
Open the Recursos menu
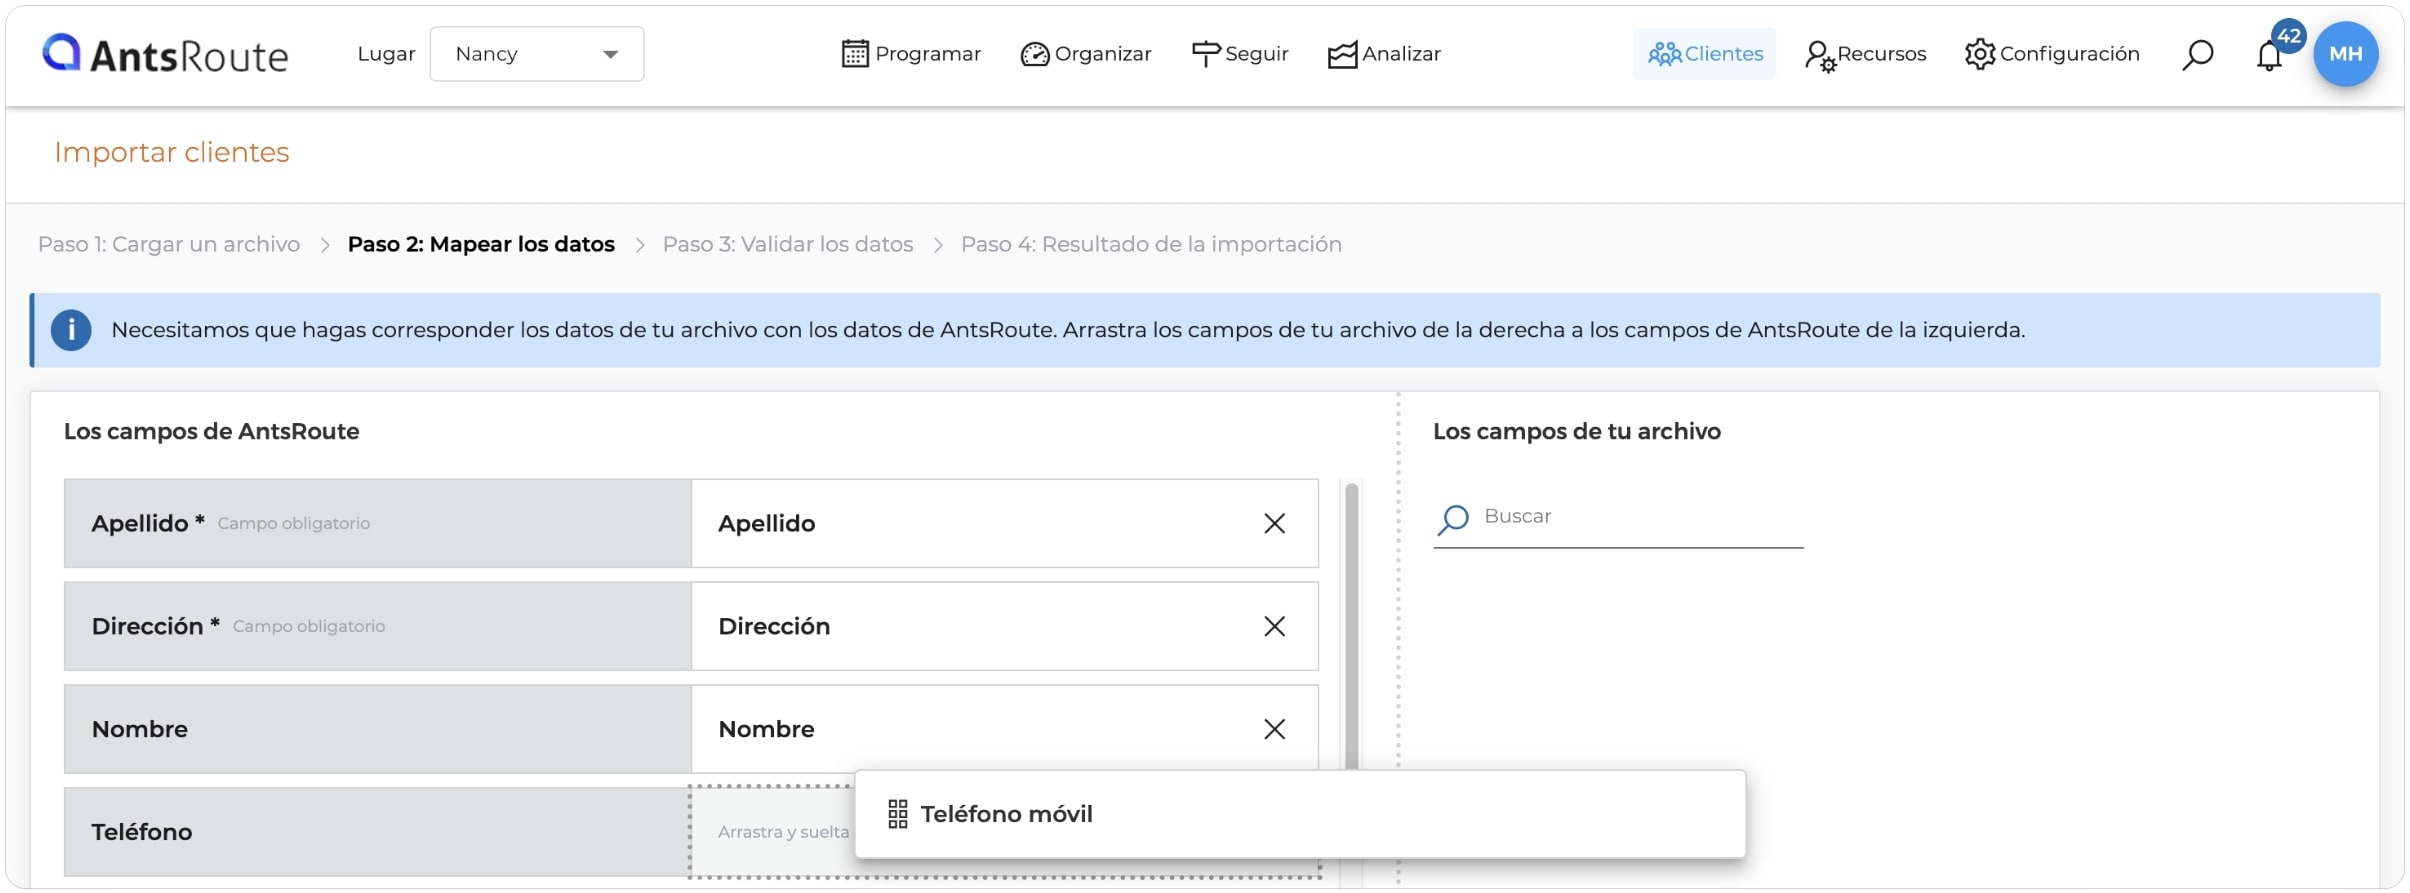1865,54
